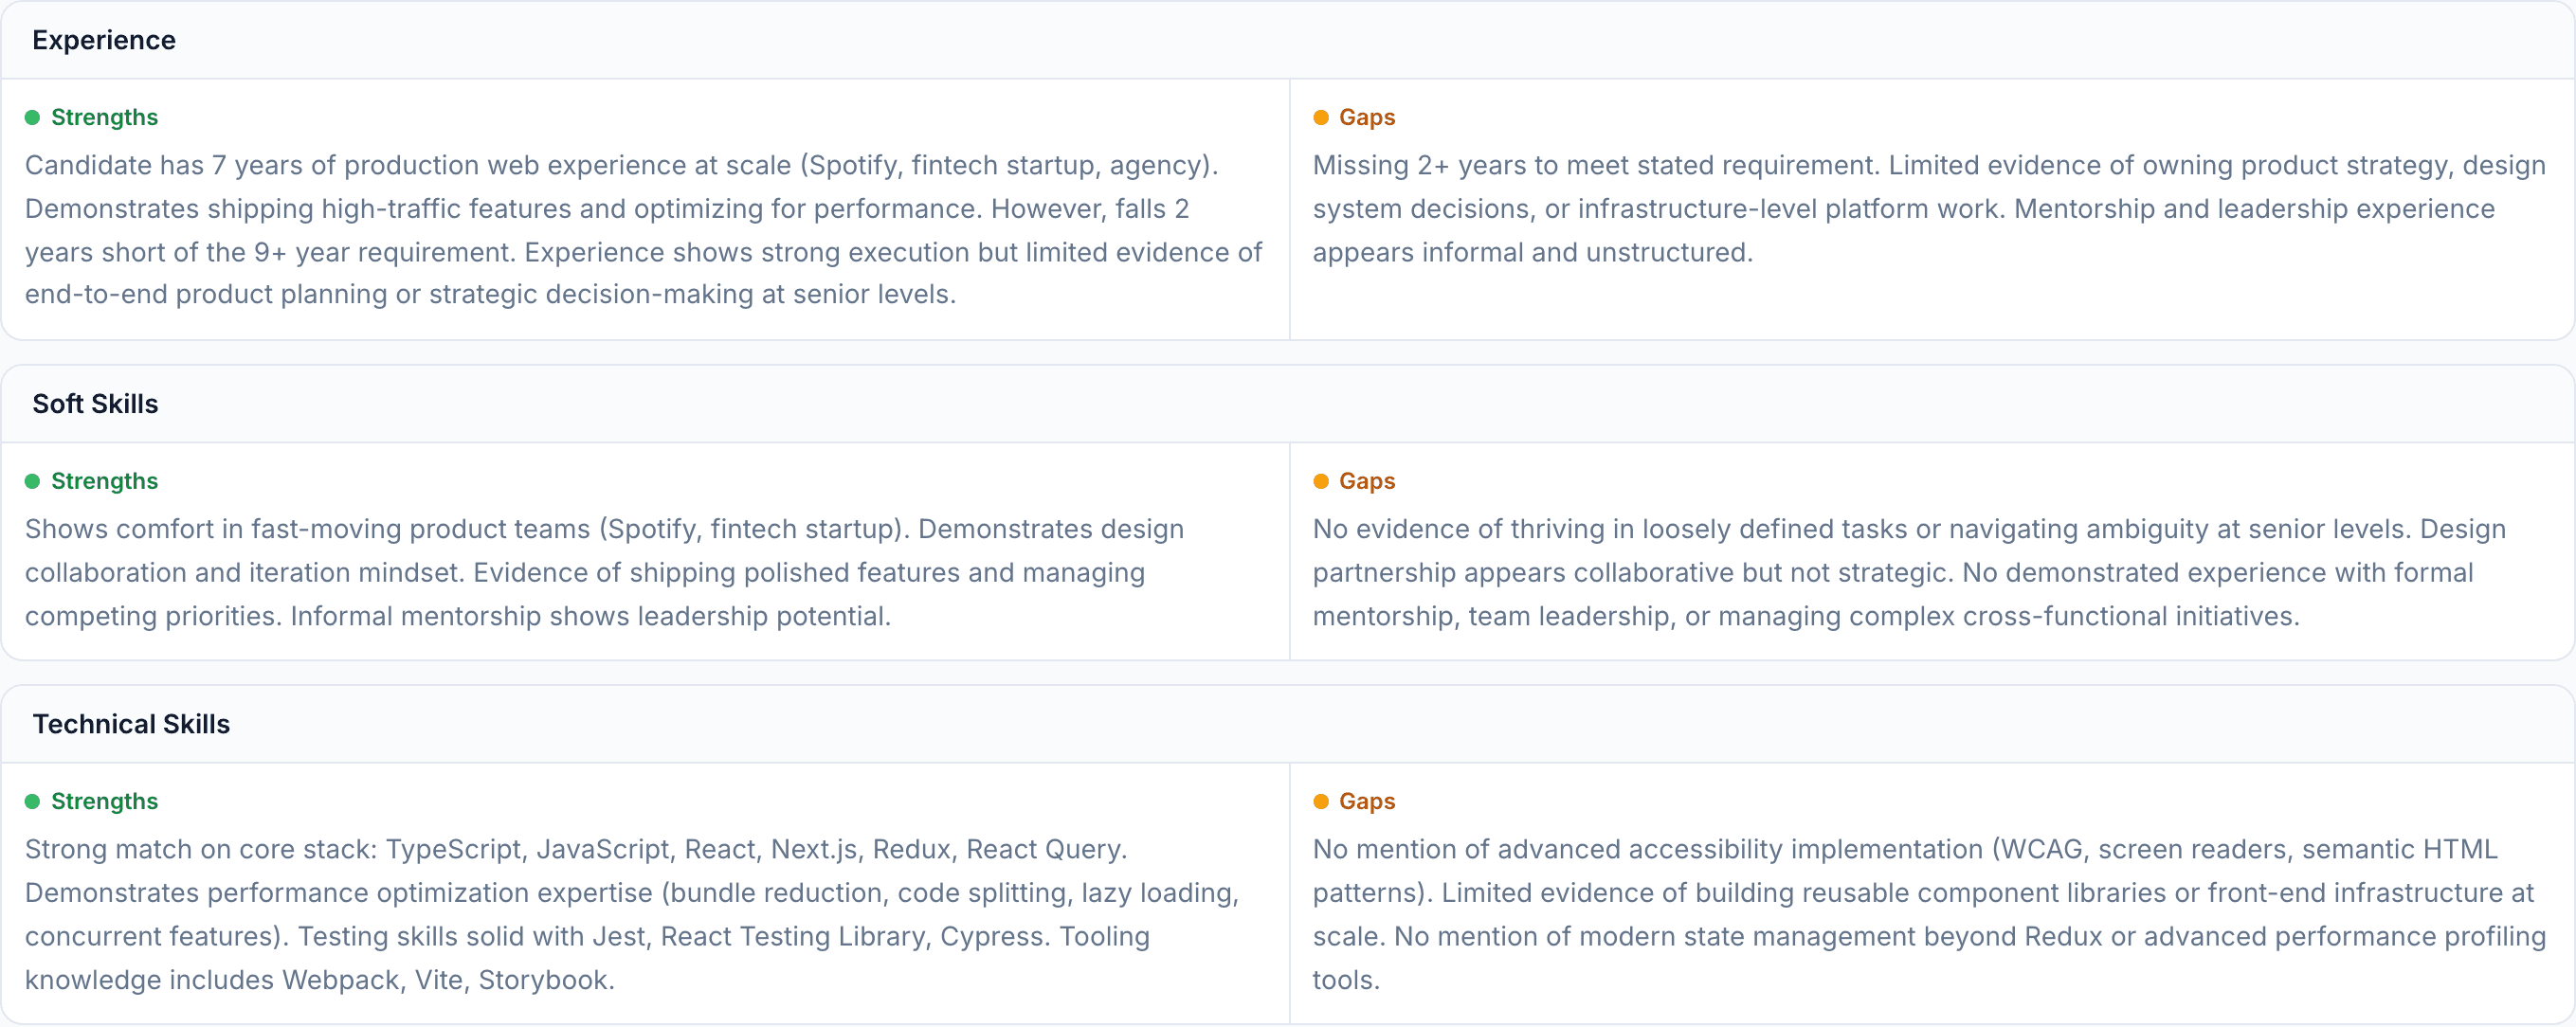2576x1027 pixels.
Task: Click the orange dot beside Experience Gaps
Action: [x=1320, y=117]
